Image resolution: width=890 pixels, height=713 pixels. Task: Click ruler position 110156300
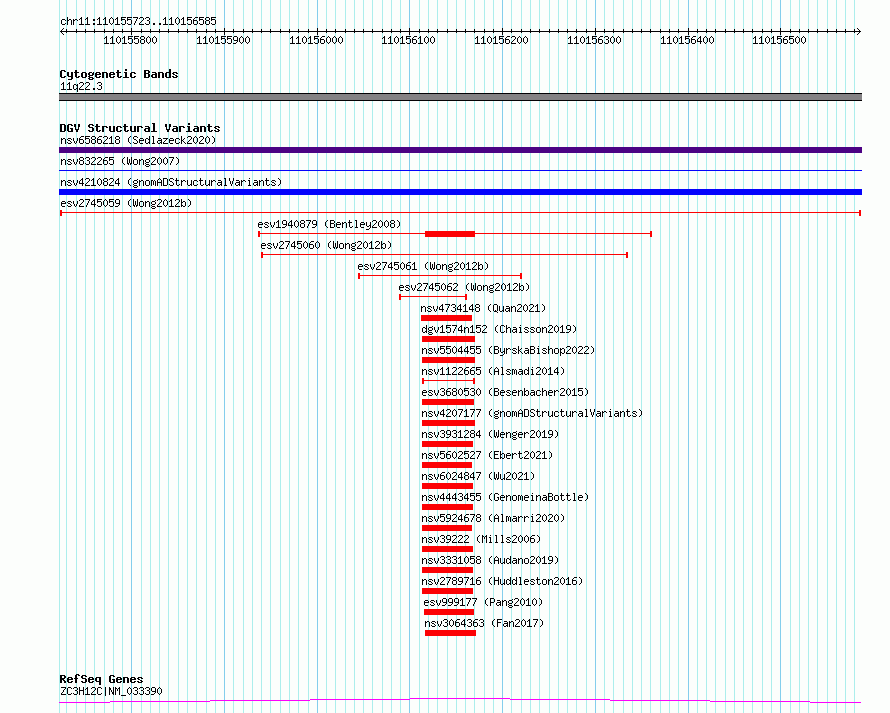click(594, 40)
